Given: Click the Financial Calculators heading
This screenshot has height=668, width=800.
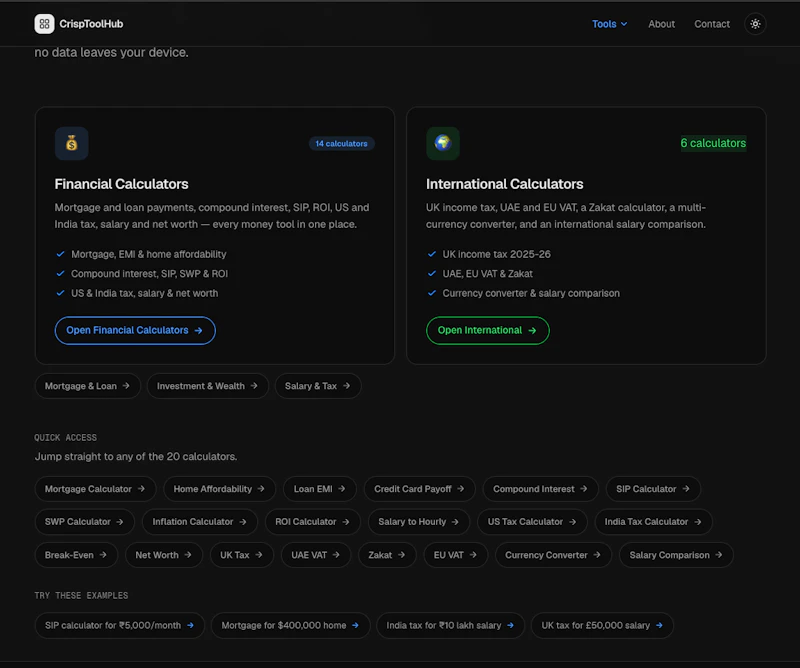Looking at the screenshot, I should [121, 184].
